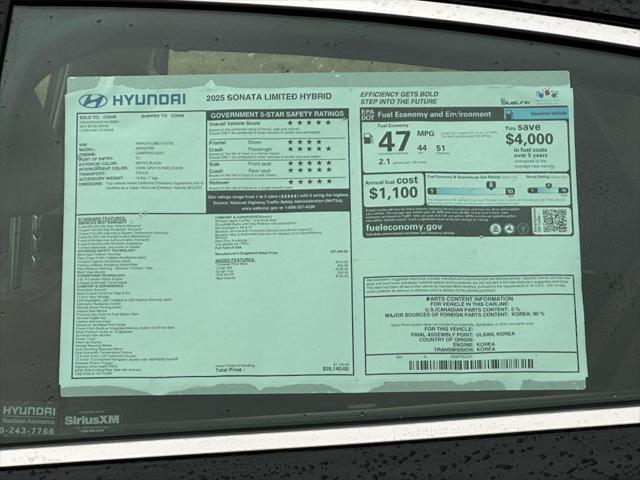Click the city MPG value 44
This screenshot has height=480, width=640.
422,148
